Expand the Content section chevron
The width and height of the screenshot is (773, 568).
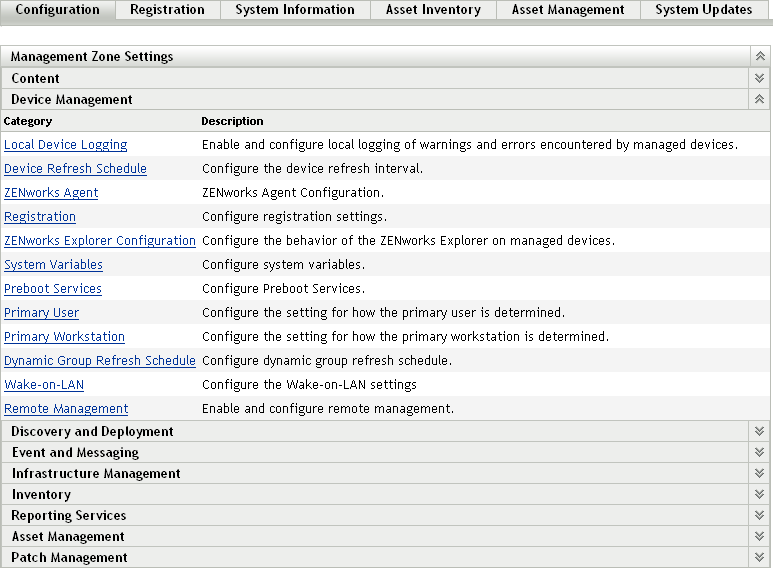[x=760, y=78]
